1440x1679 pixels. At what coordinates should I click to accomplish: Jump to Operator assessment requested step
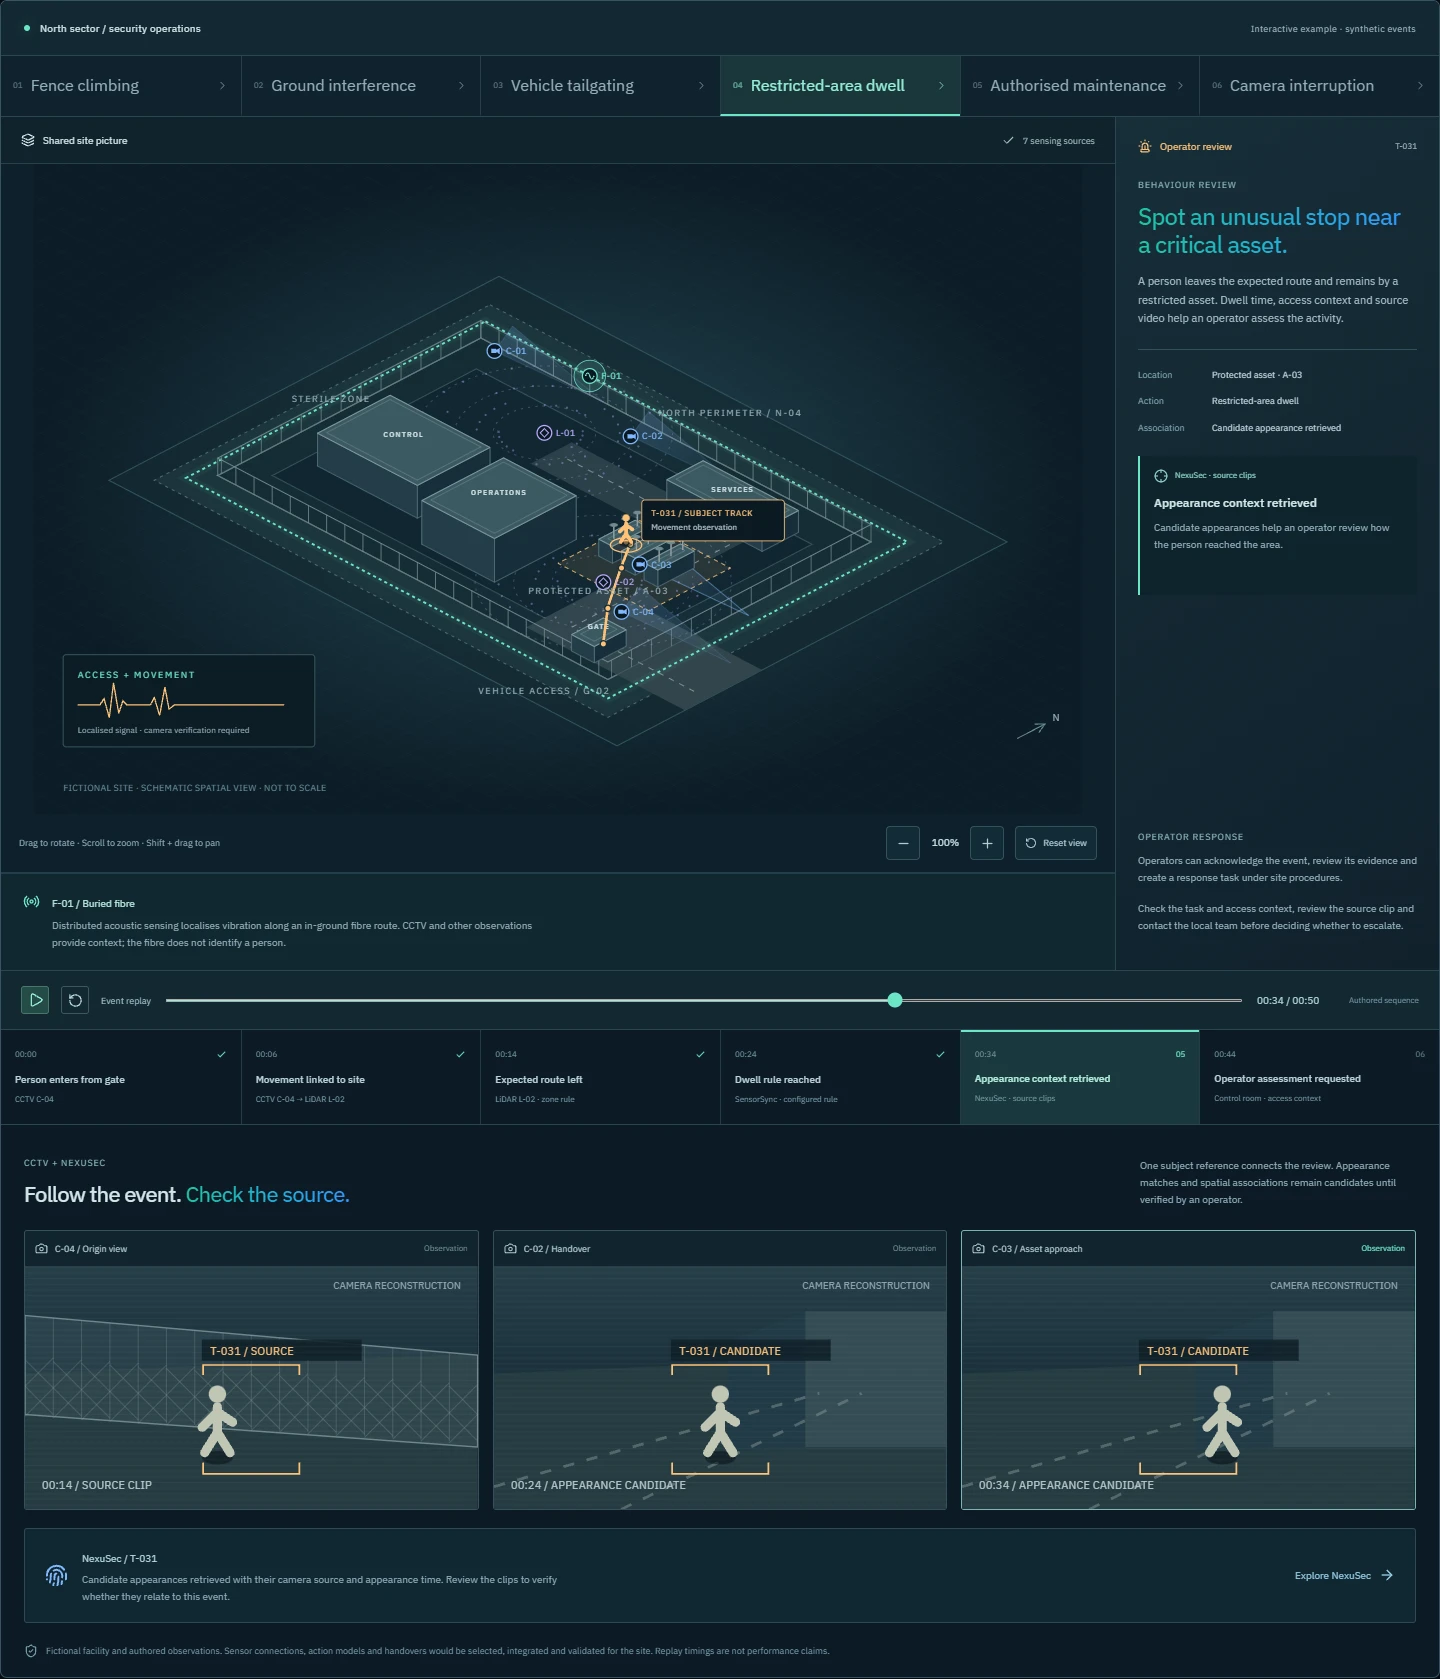pyautogui.click(x=1319, y=1077)
